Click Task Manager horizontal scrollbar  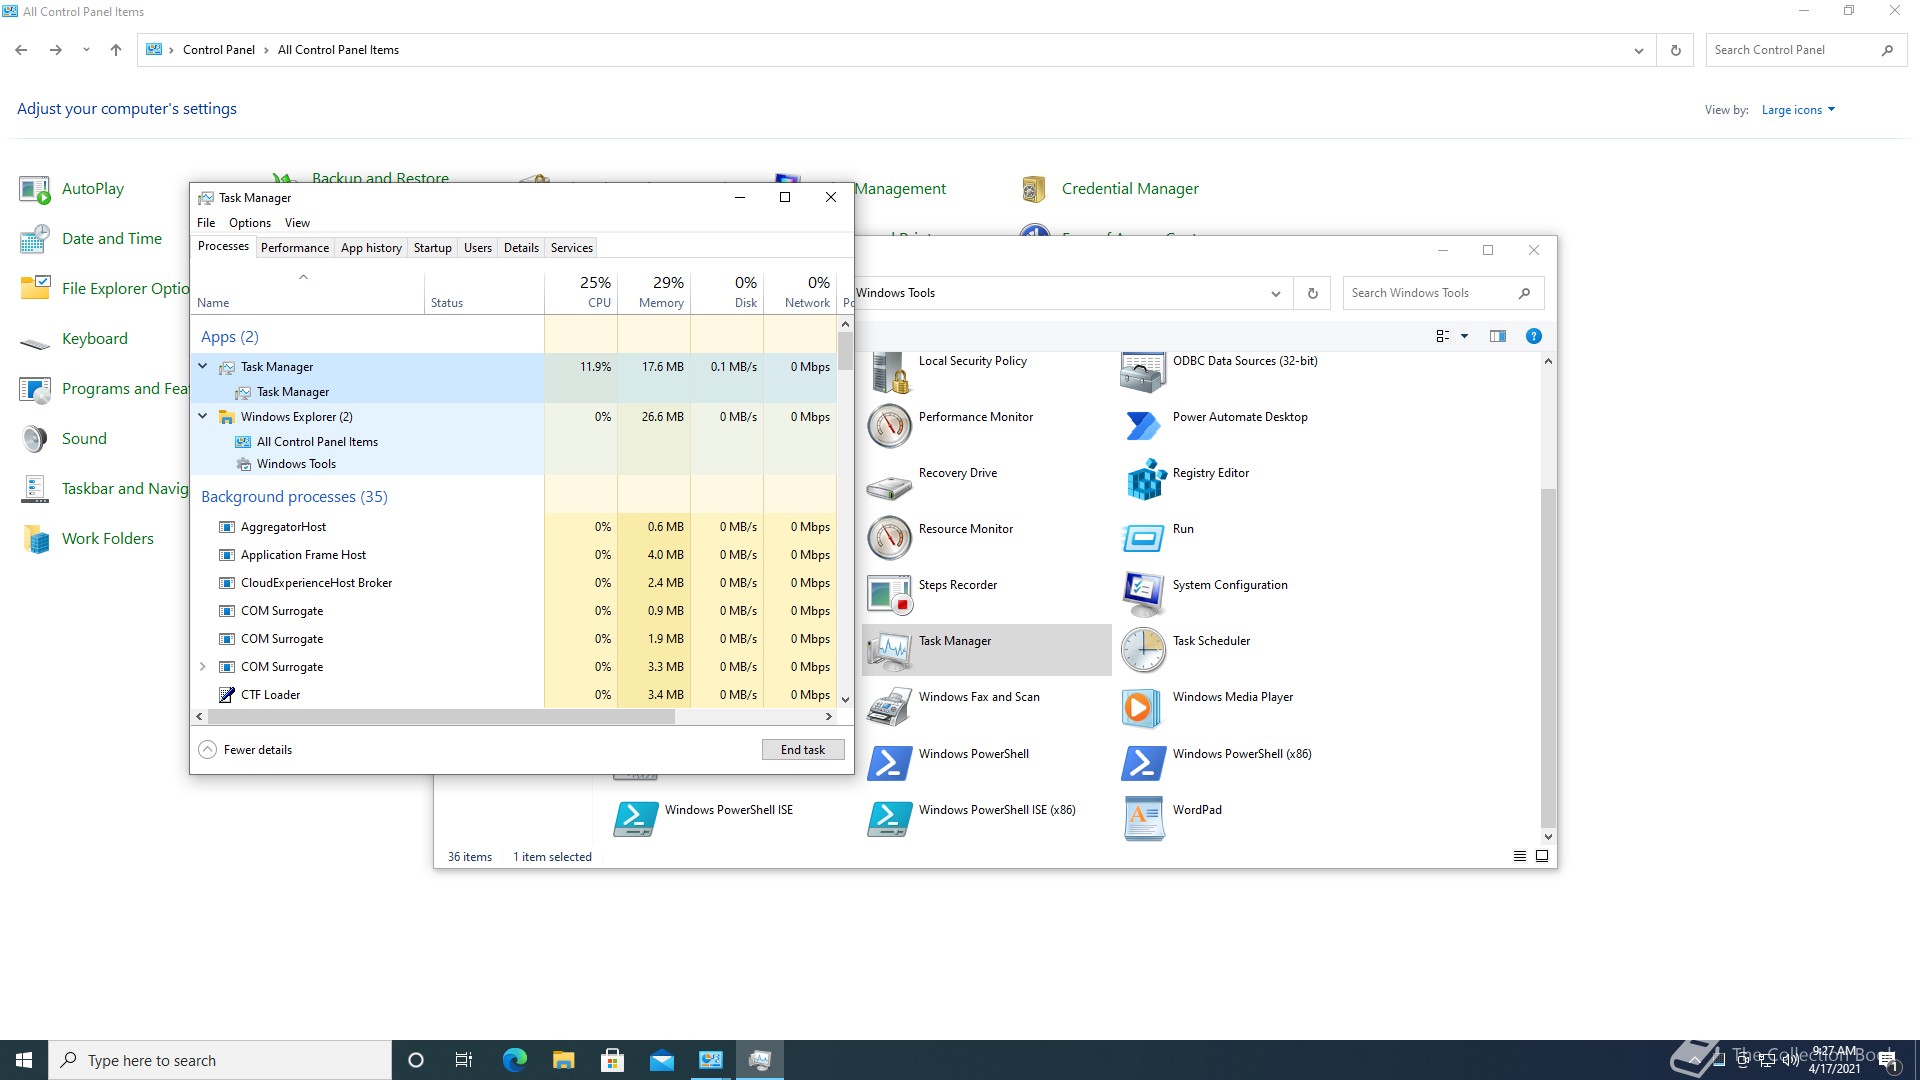coord(440,717)
